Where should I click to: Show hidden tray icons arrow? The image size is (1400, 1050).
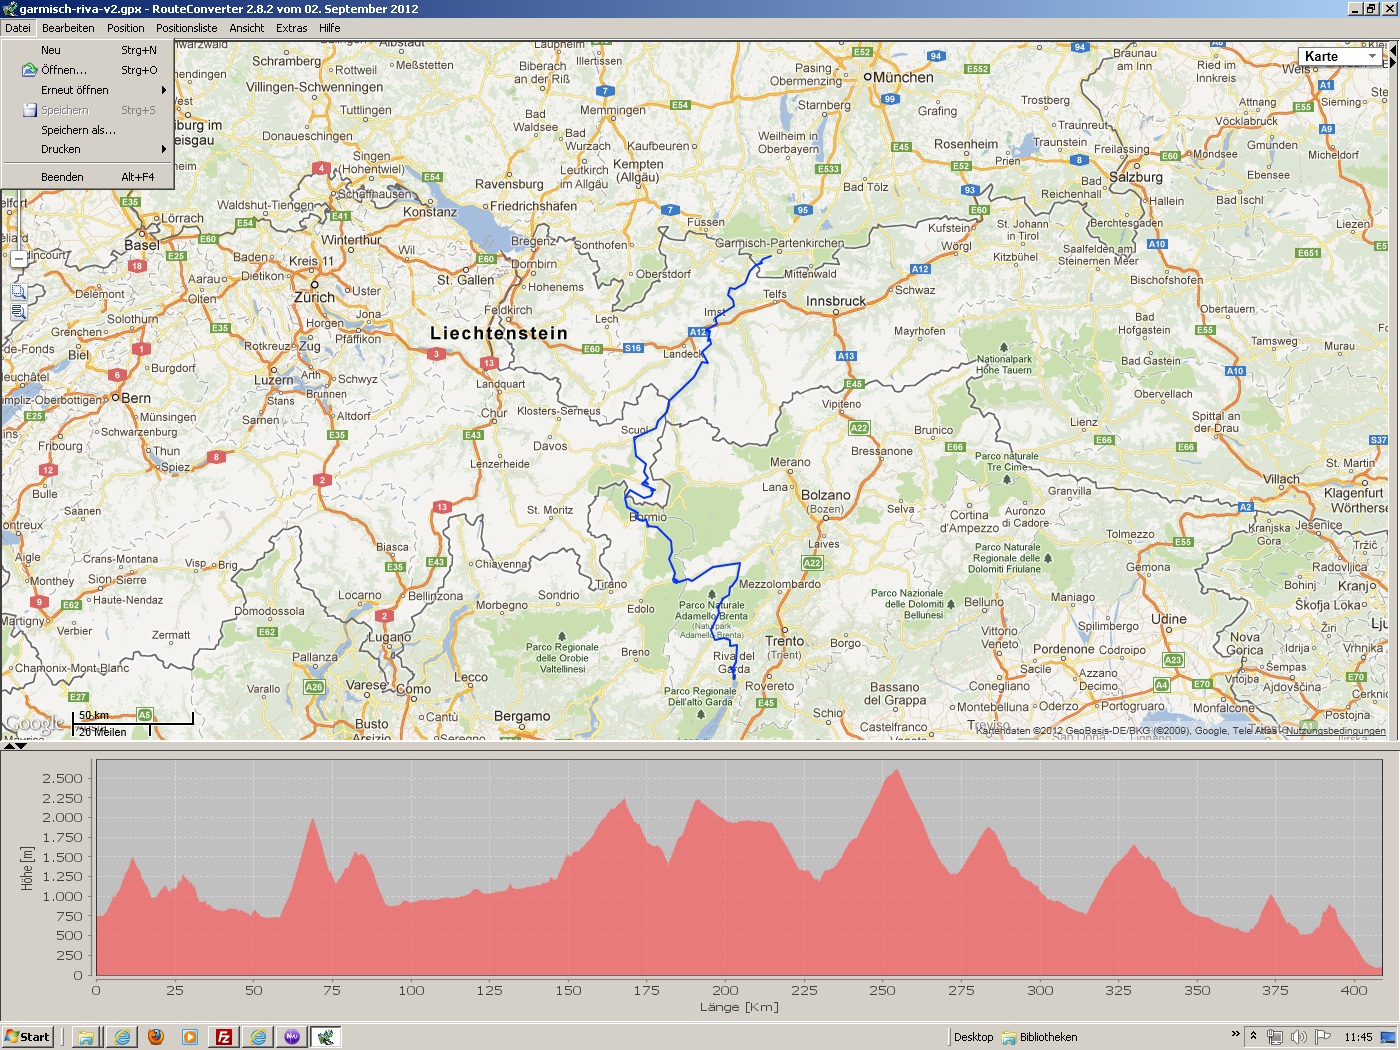[x=1253, y=1037]
